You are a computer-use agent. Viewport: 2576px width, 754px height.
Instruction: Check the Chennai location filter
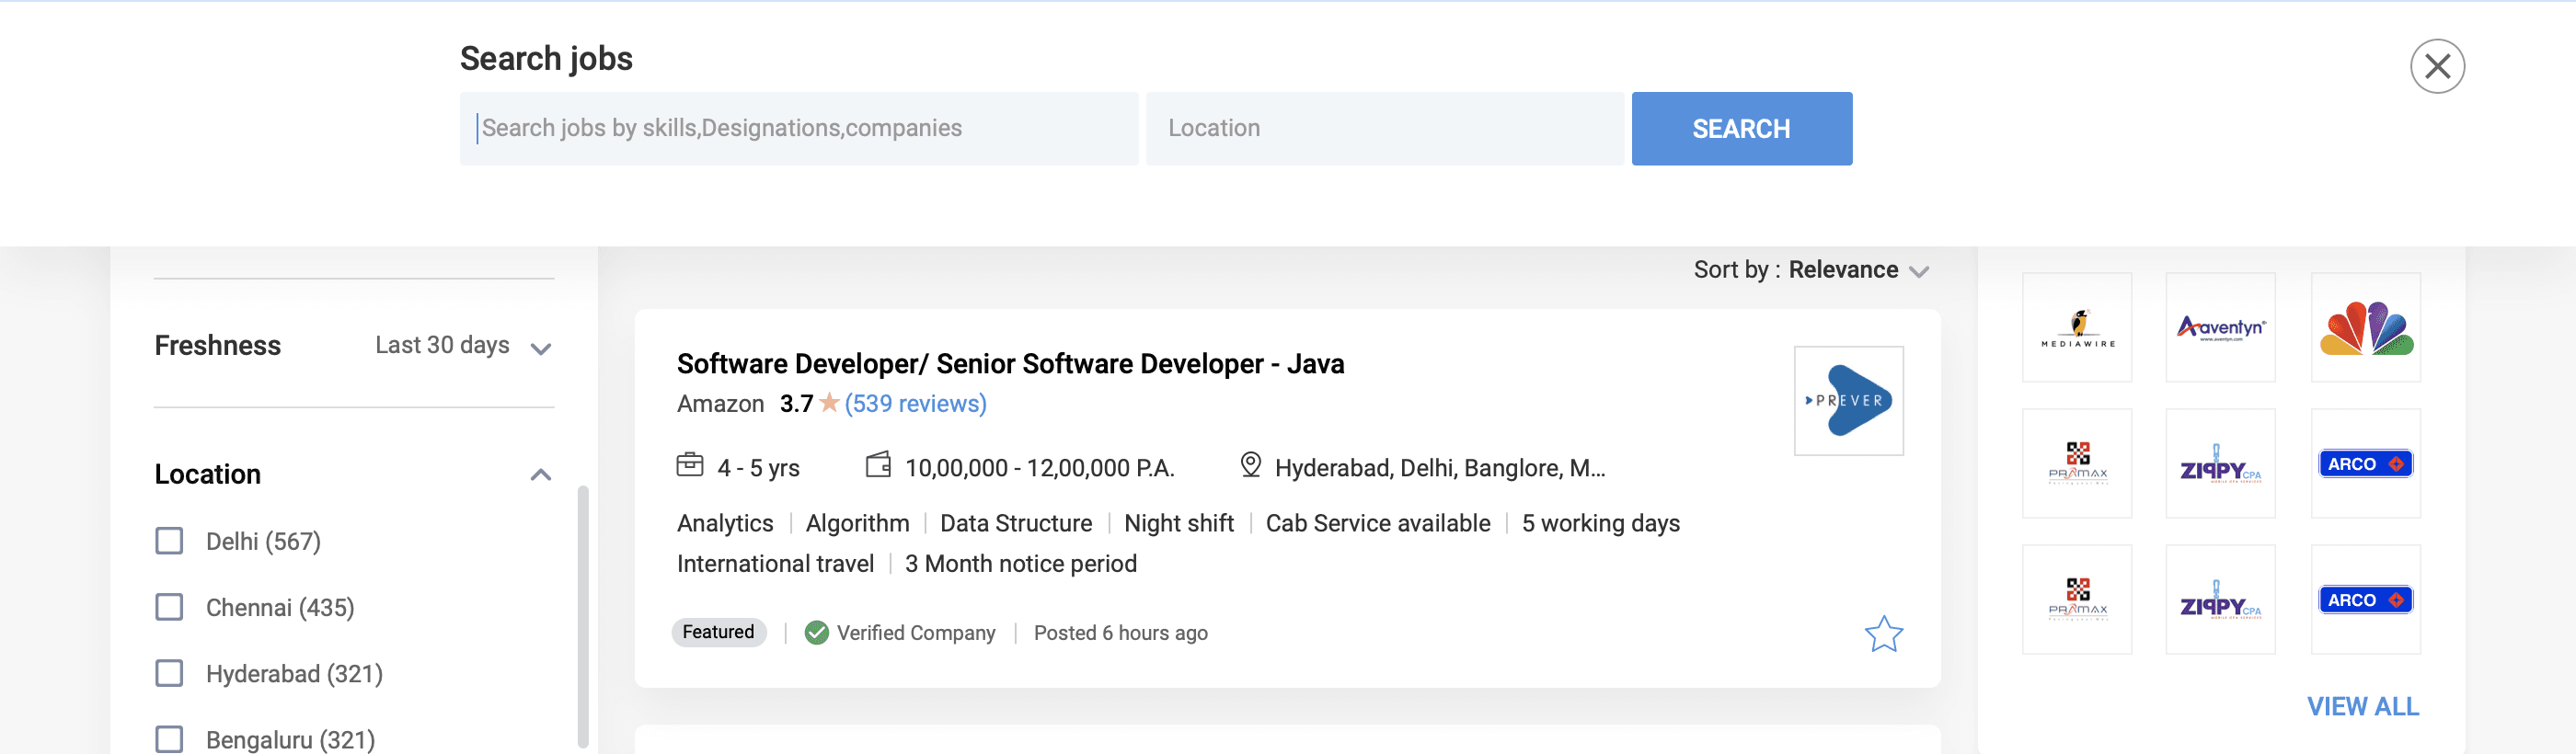click(x=170, y=607)
